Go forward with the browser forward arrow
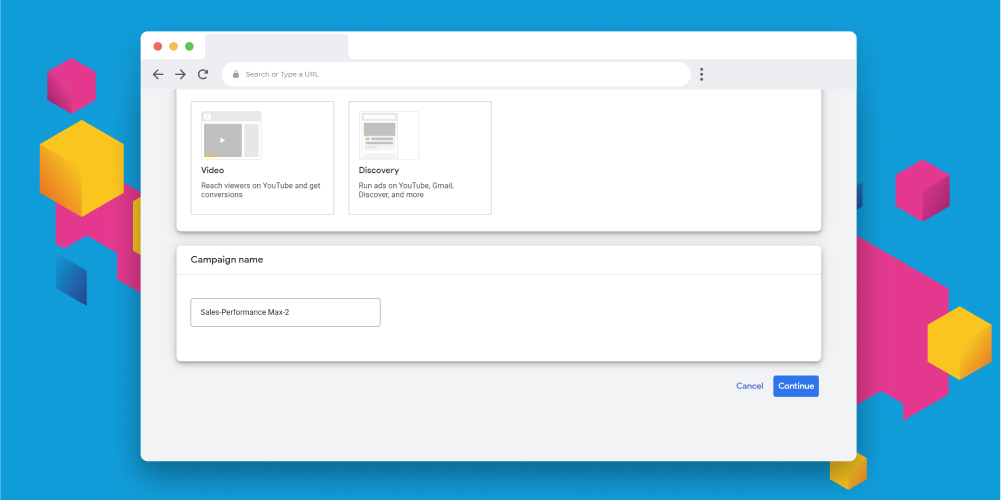The width and height of the screenshot is (1001, 500). (x=180, y=74)
